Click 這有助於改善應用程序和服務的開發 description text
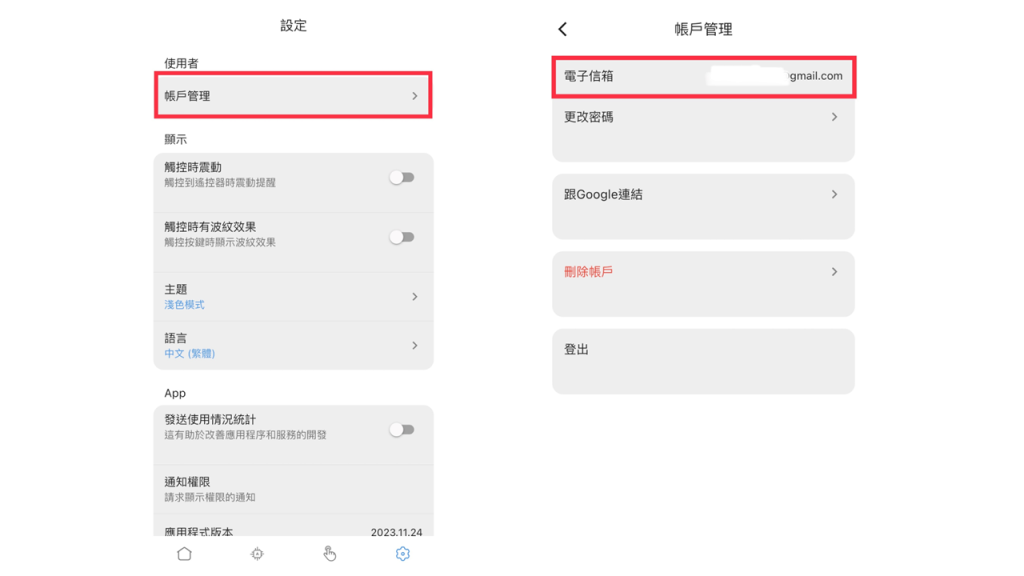 coord(246,435)
